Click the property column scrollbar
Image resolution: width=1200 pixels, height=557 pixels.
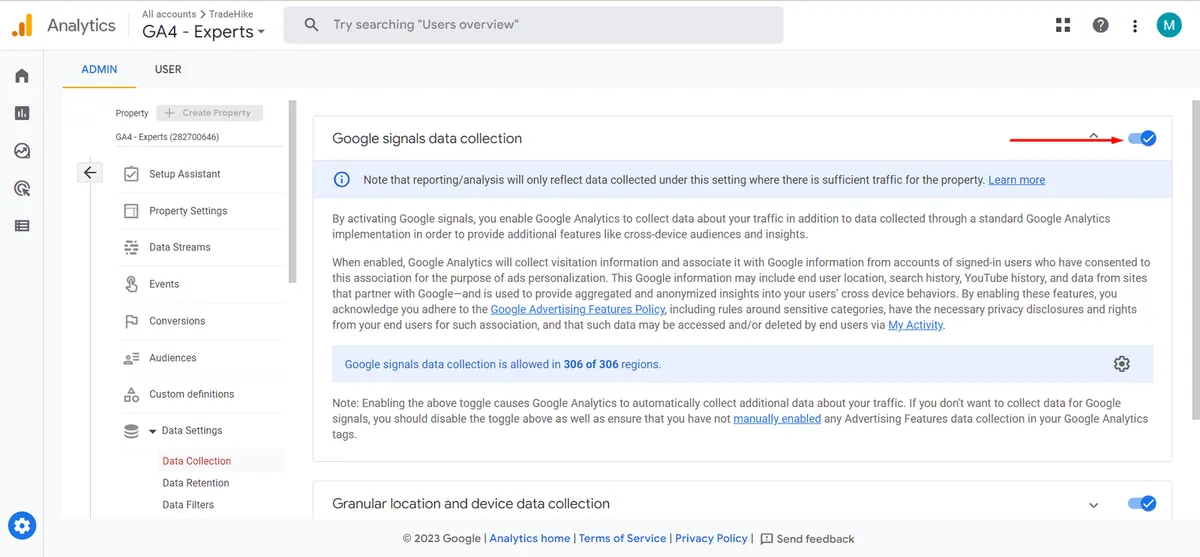[x=292, y=192]
